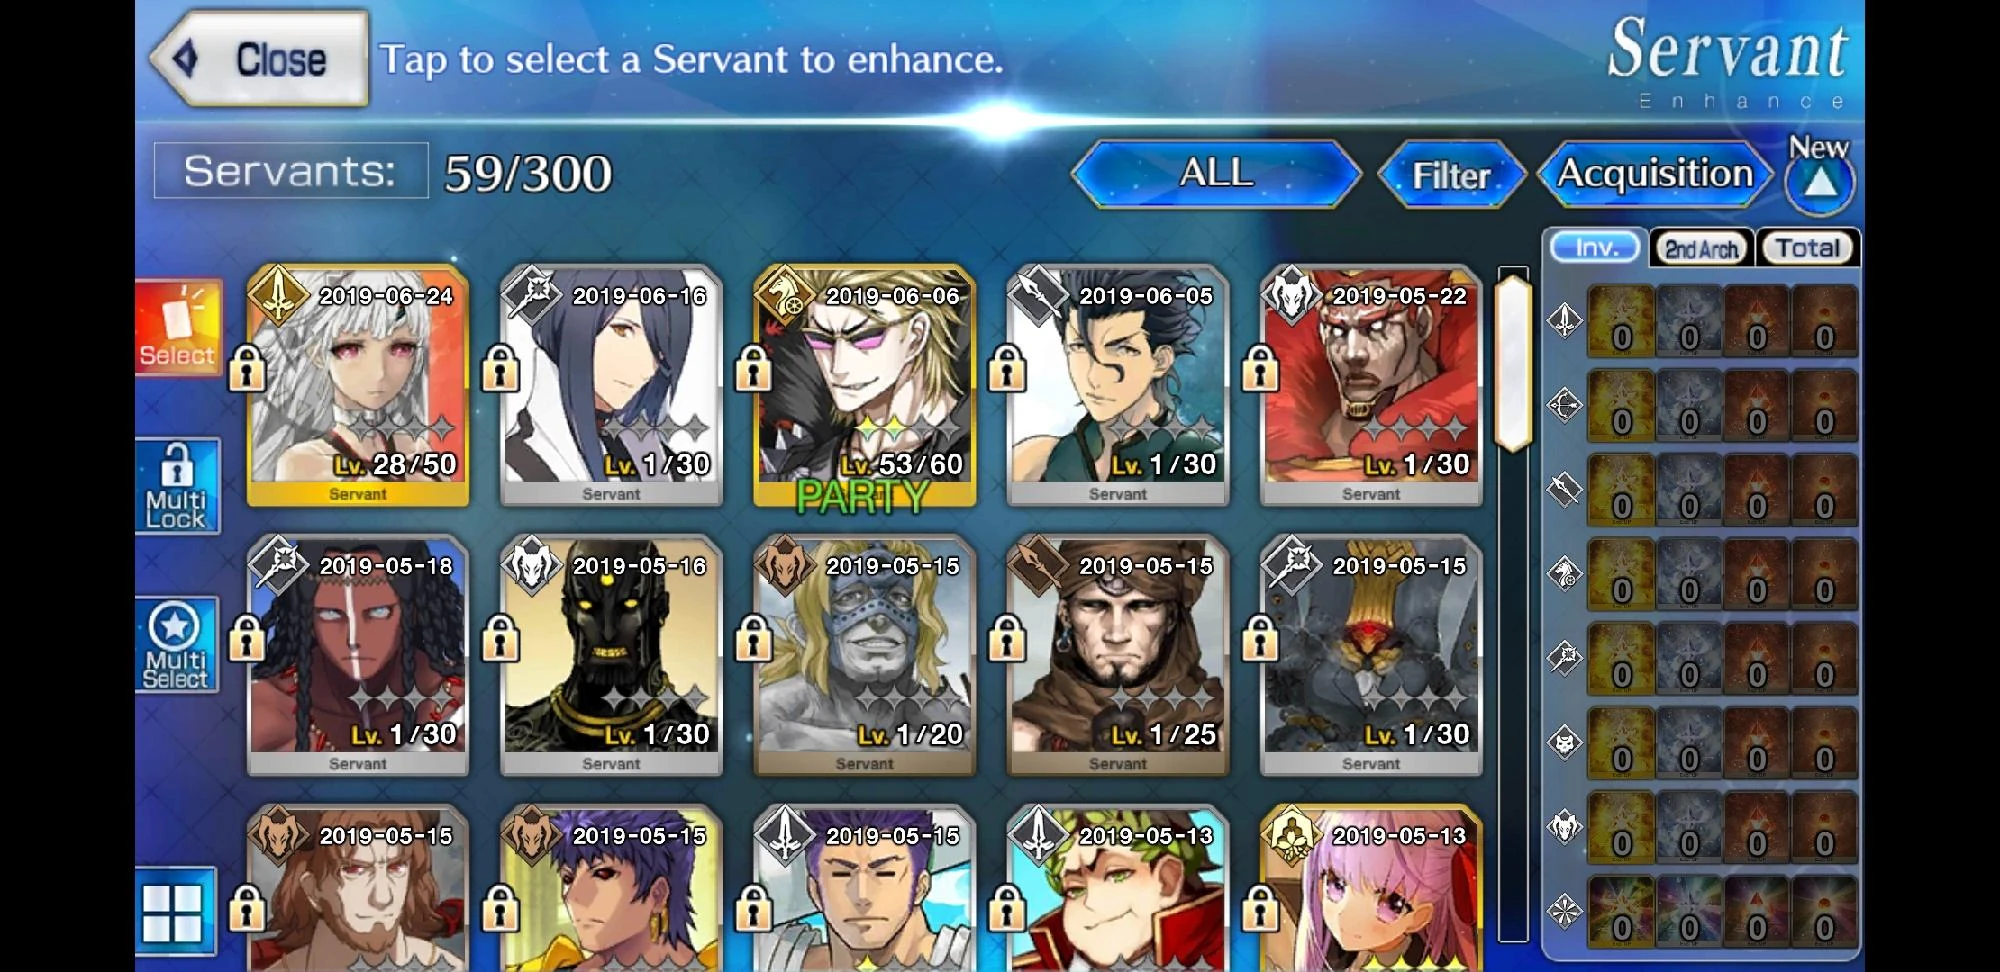Switch to the Total tab
Viewport: 2000px width, 972px height.
1807,248
